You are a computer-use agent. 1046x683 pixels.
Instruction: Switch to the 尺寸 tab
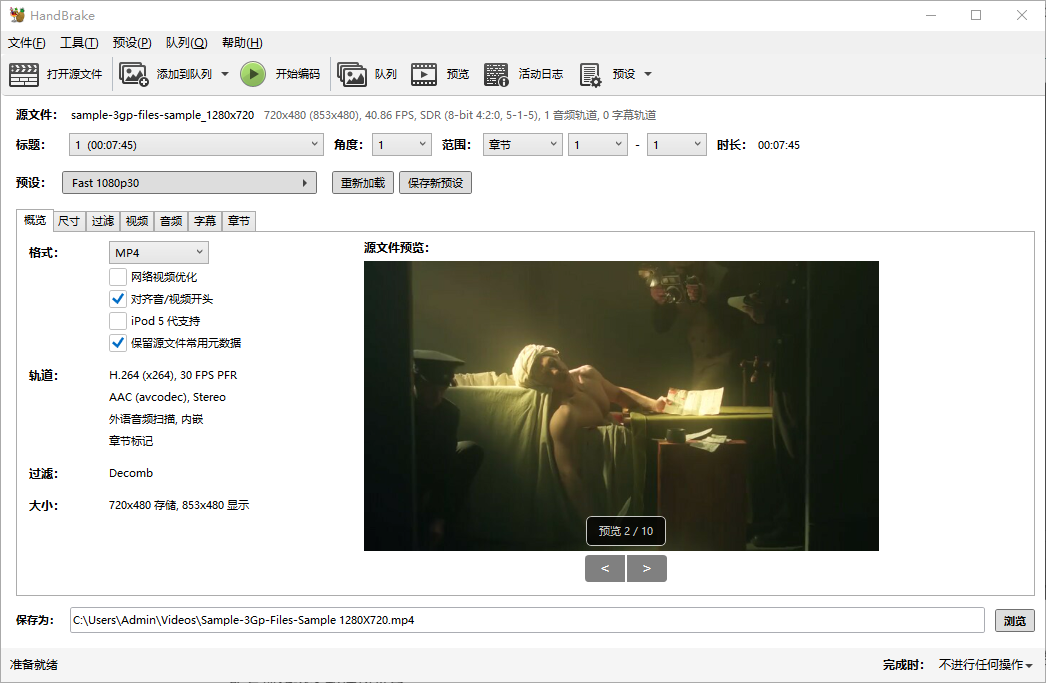tap(69, 221)
